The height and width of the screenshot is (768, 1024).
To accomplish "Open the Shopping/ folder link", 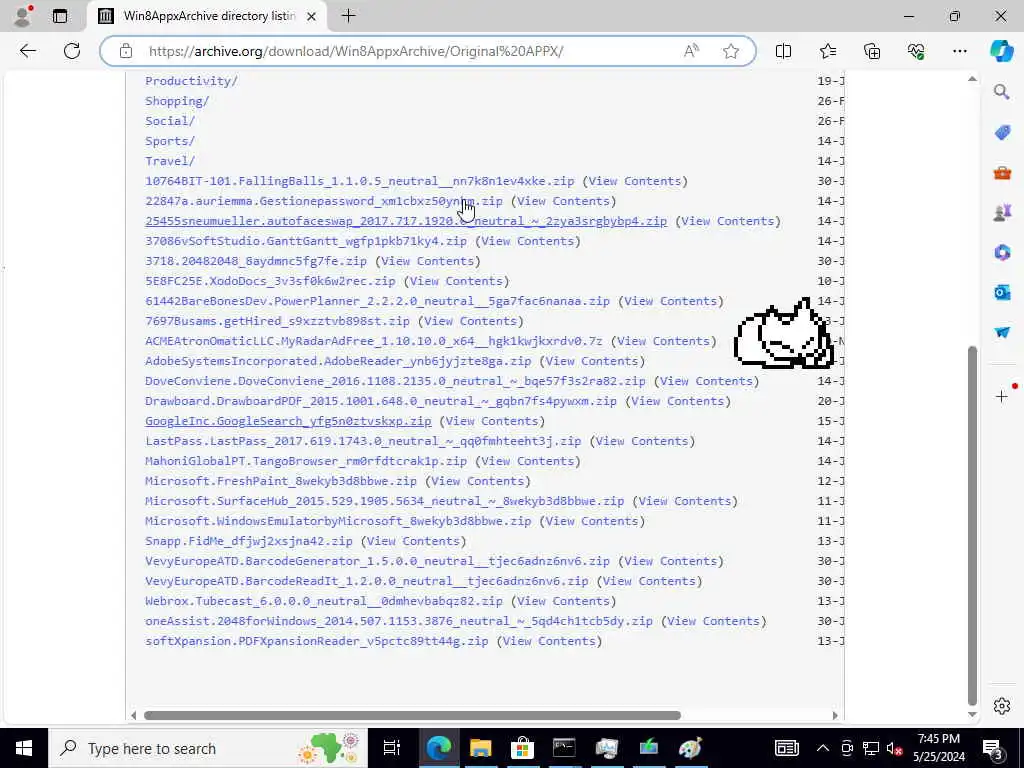I will pyautogui.click(x=177, y=101).
